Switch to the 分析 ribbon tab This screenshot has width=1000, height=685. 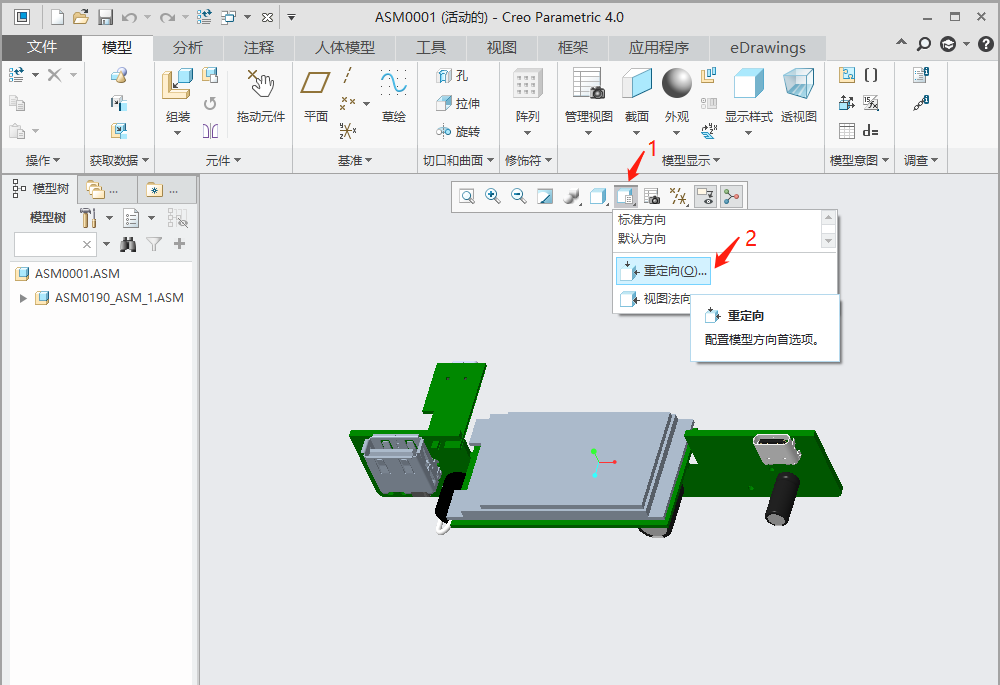point(187,48)
